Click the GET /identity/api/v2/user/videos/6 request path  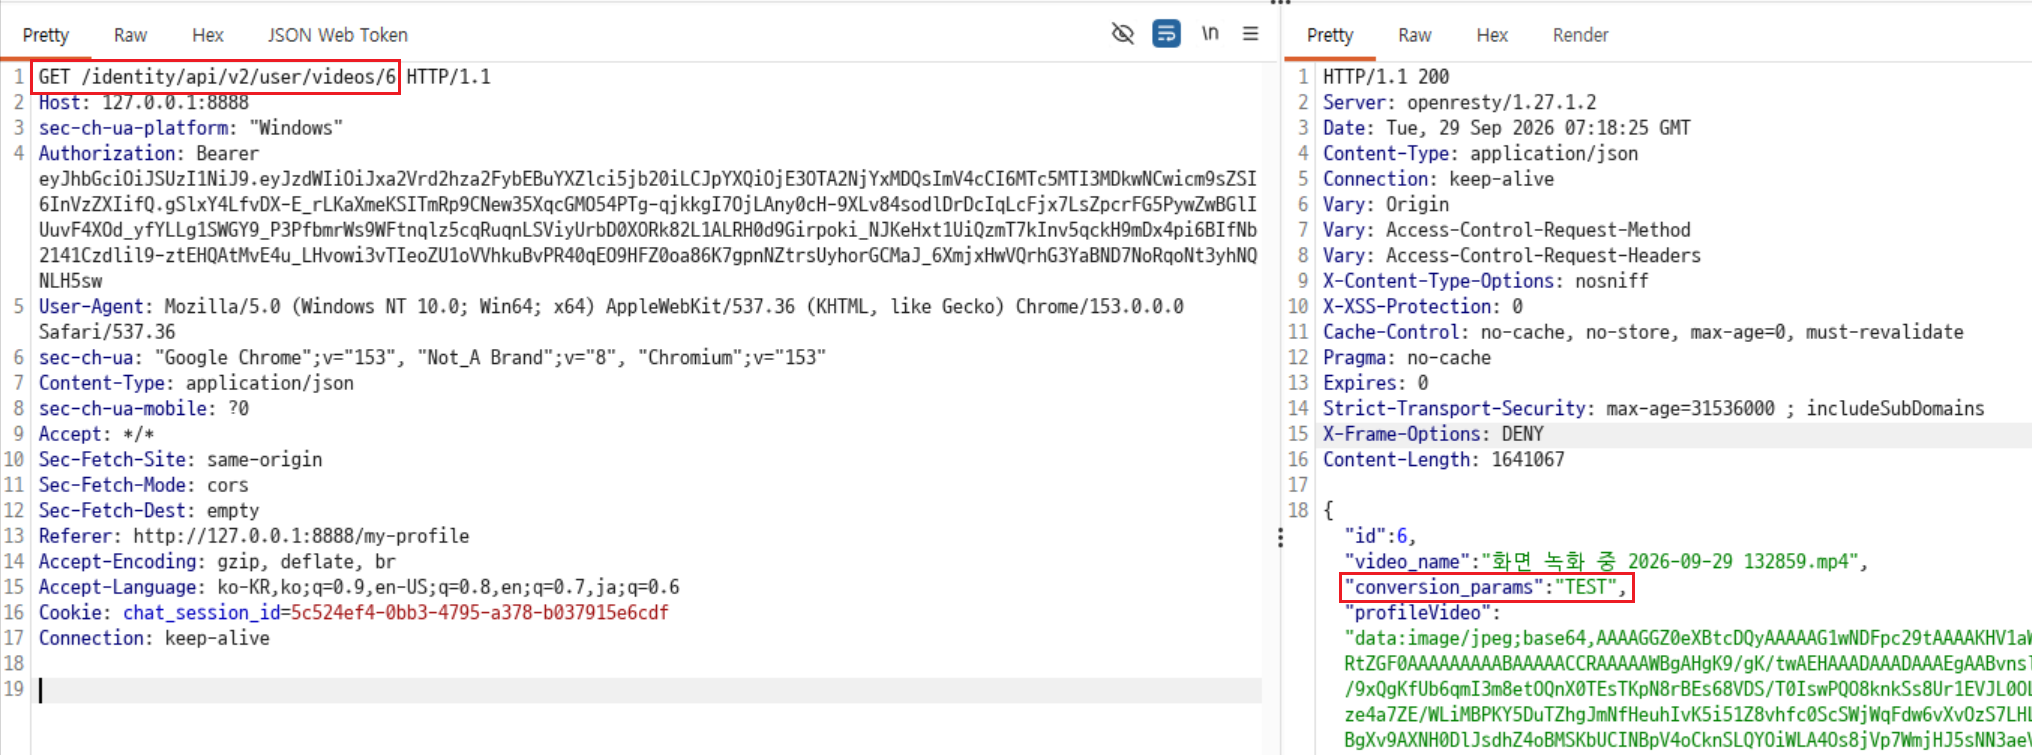[217, 77]
